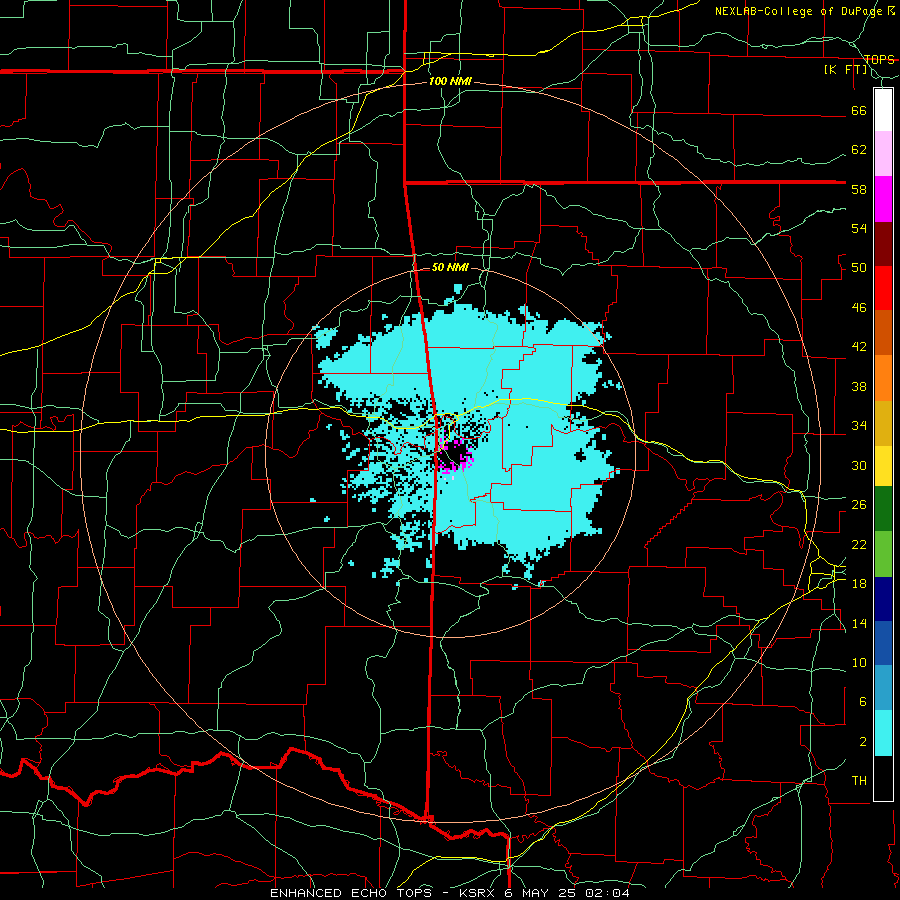The width and height of the screenshot is (900, 900).
Task: Click the '66' legend value label
Action: (859, 111)
